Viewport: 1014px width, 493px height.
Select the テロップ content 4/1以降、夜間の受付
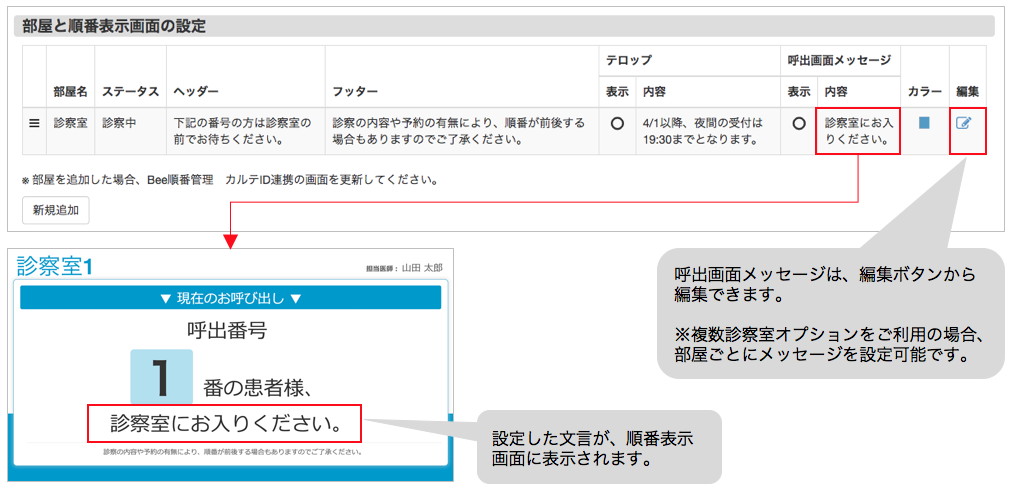click(704, 131)
